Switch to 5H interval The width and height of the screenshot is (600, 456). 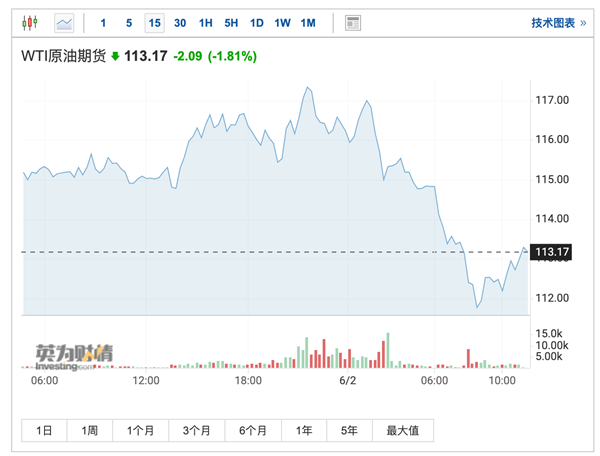pos(231,23)
